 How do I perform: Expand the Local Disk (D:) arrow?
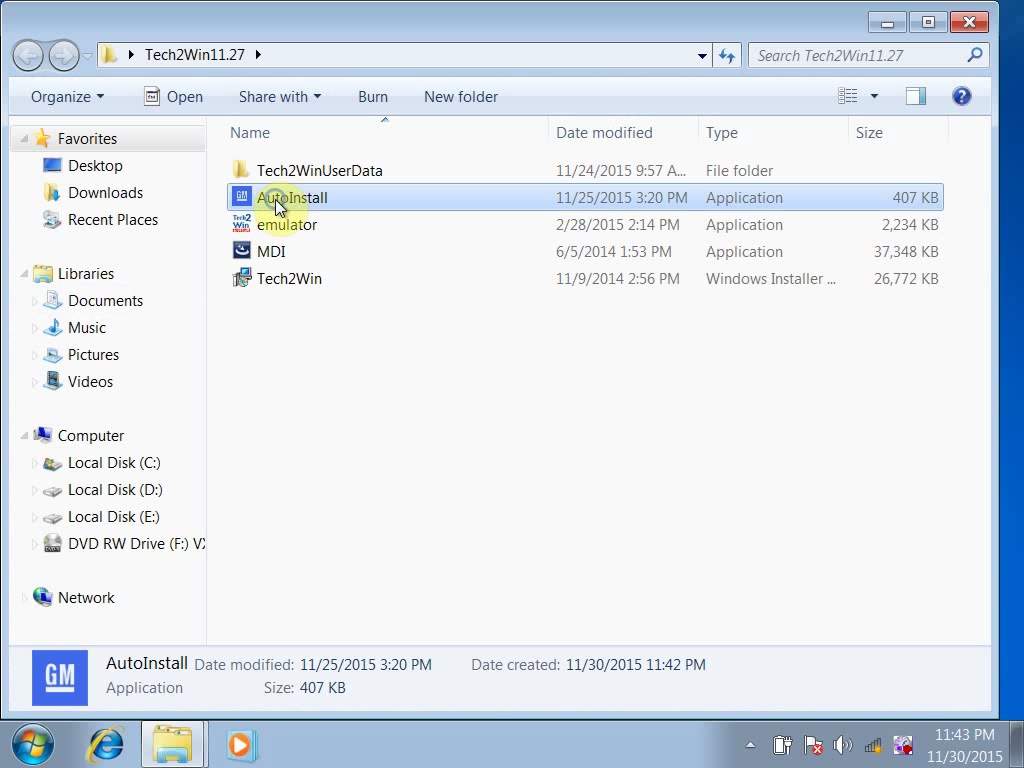tap(35, 490)
